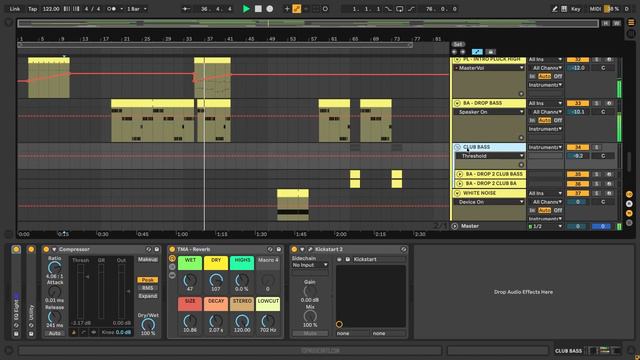Solo the WHITE NOISE track
Image resolution: width=640 pixels, height=360 pixels.
[596, 193]
